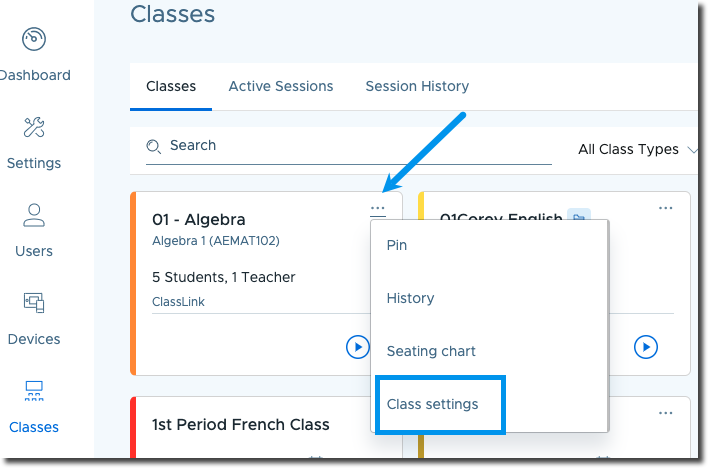708x468 pixels.
Task: Select the Classes sidebar icon
Action: pos(34,391)
